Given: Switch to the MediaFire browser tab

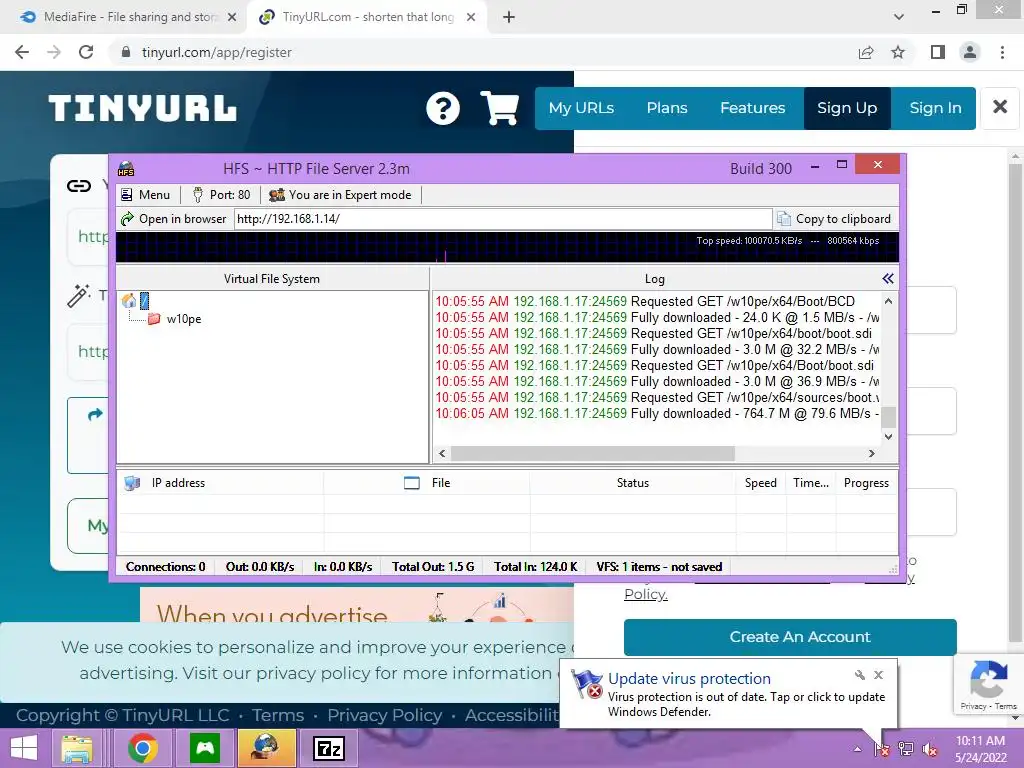Looking at the screenshot, I should coord(124,17).
